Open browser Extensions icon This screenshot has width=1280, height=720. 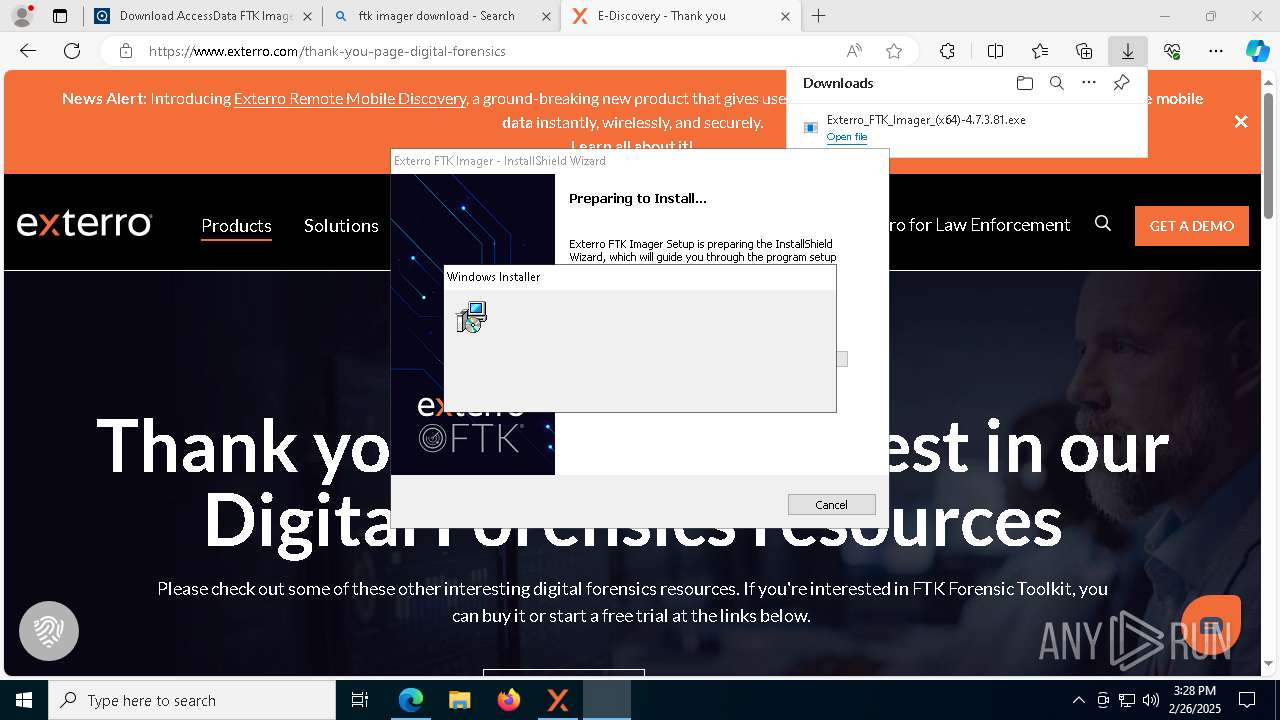(947, 51)
